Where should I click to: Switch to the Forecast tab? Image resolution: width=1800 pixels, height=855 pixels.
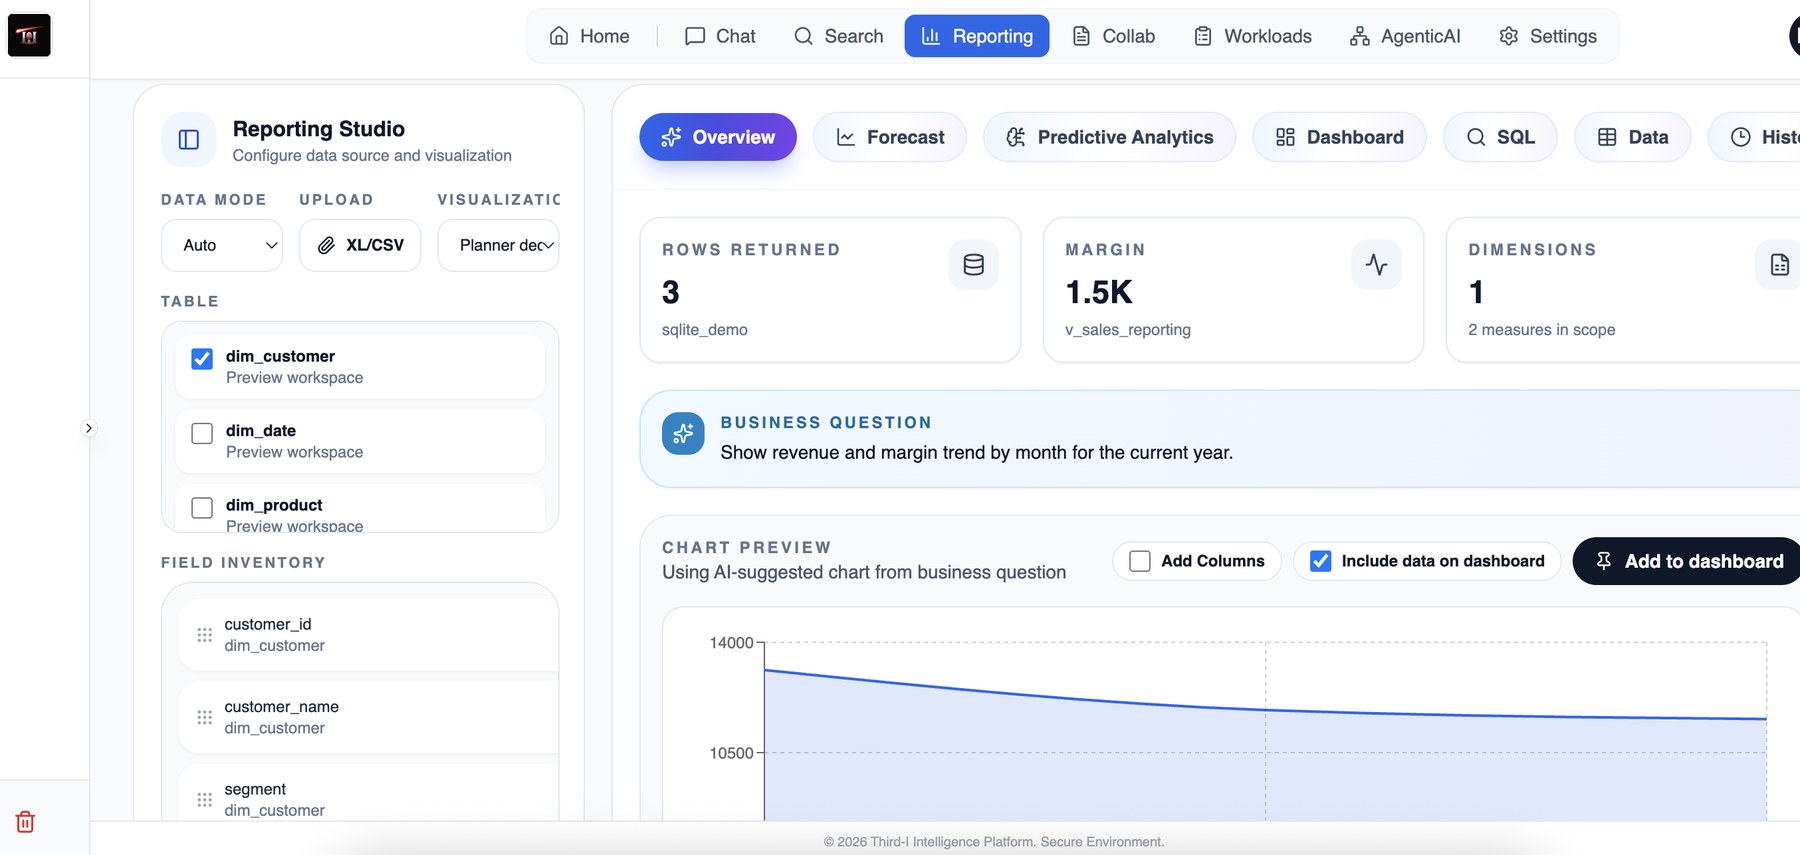tap(890, 137)
